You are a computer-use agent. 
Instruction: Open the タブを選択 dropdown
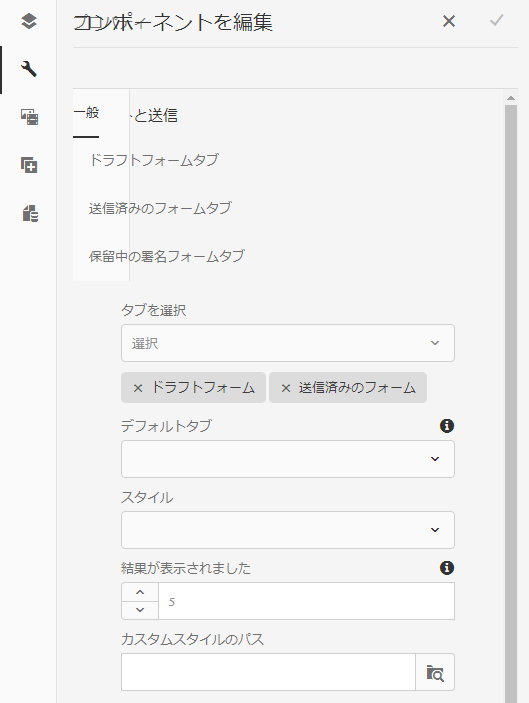[x=288, y=343]
